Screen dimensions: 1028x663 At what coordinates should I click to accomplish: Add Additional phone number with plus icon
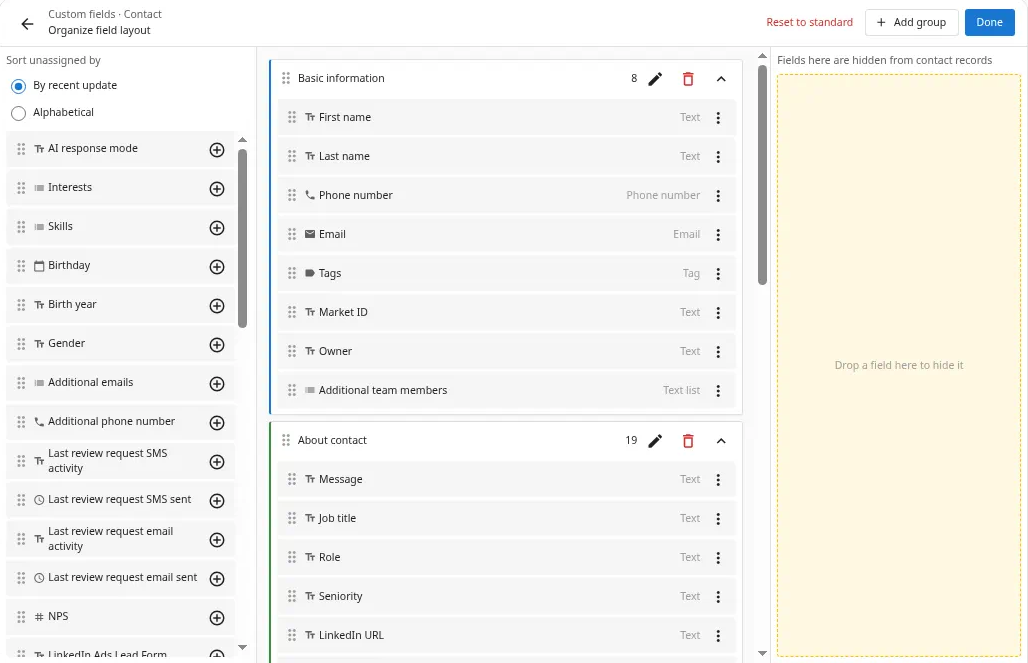pyautogui.click(x=217, y=423)
